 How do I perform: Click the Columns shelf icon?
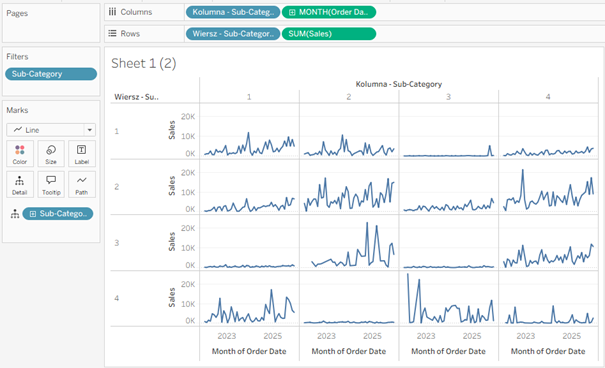[x=112, y=12]
